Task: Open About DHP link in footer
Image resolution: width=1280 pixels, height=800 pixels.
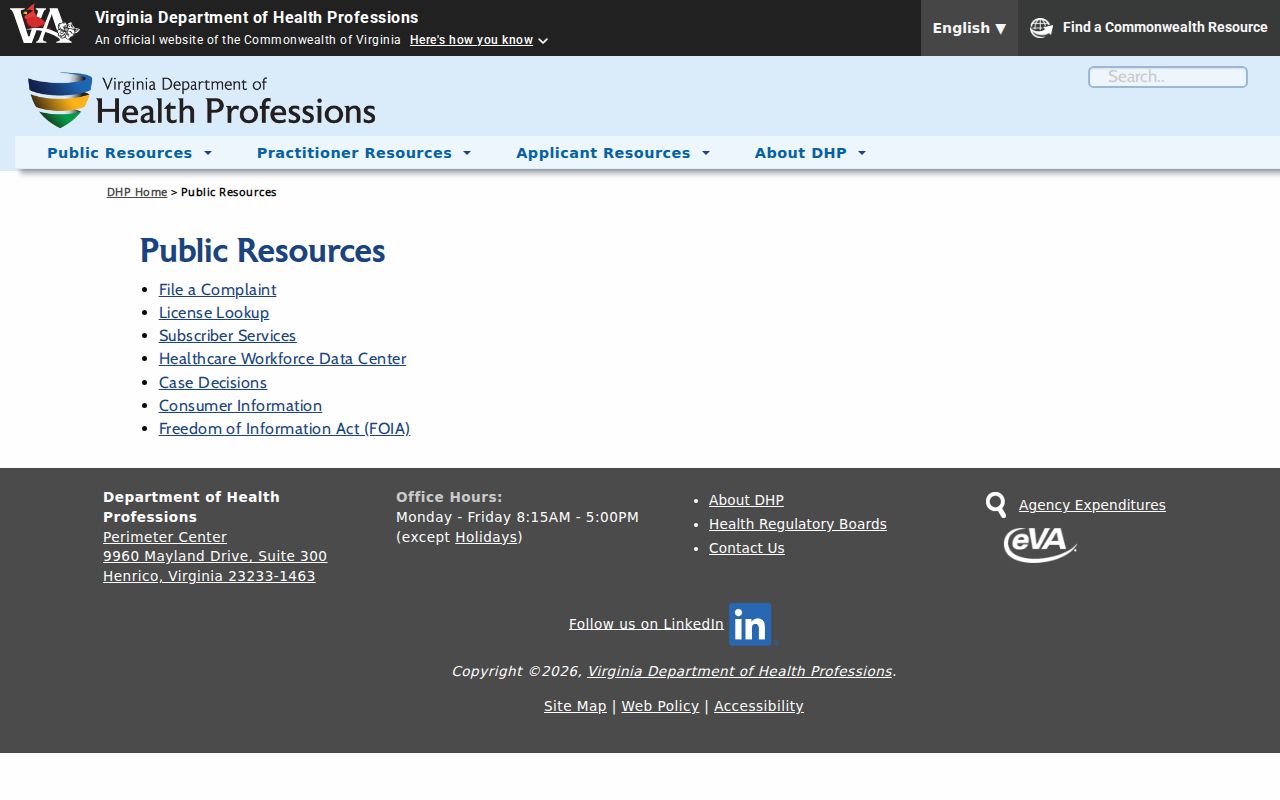Action: [746, 500]
